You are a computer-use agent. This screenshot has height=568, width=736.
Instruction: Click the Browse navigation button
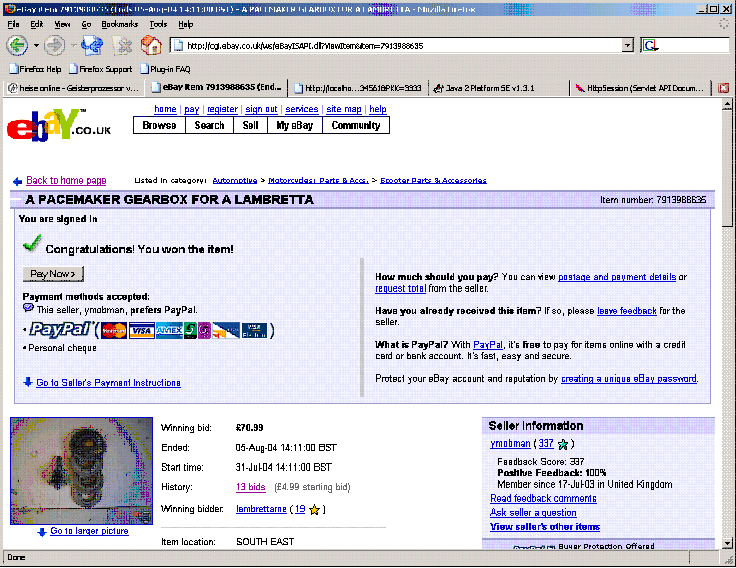[x=159, y=125]
